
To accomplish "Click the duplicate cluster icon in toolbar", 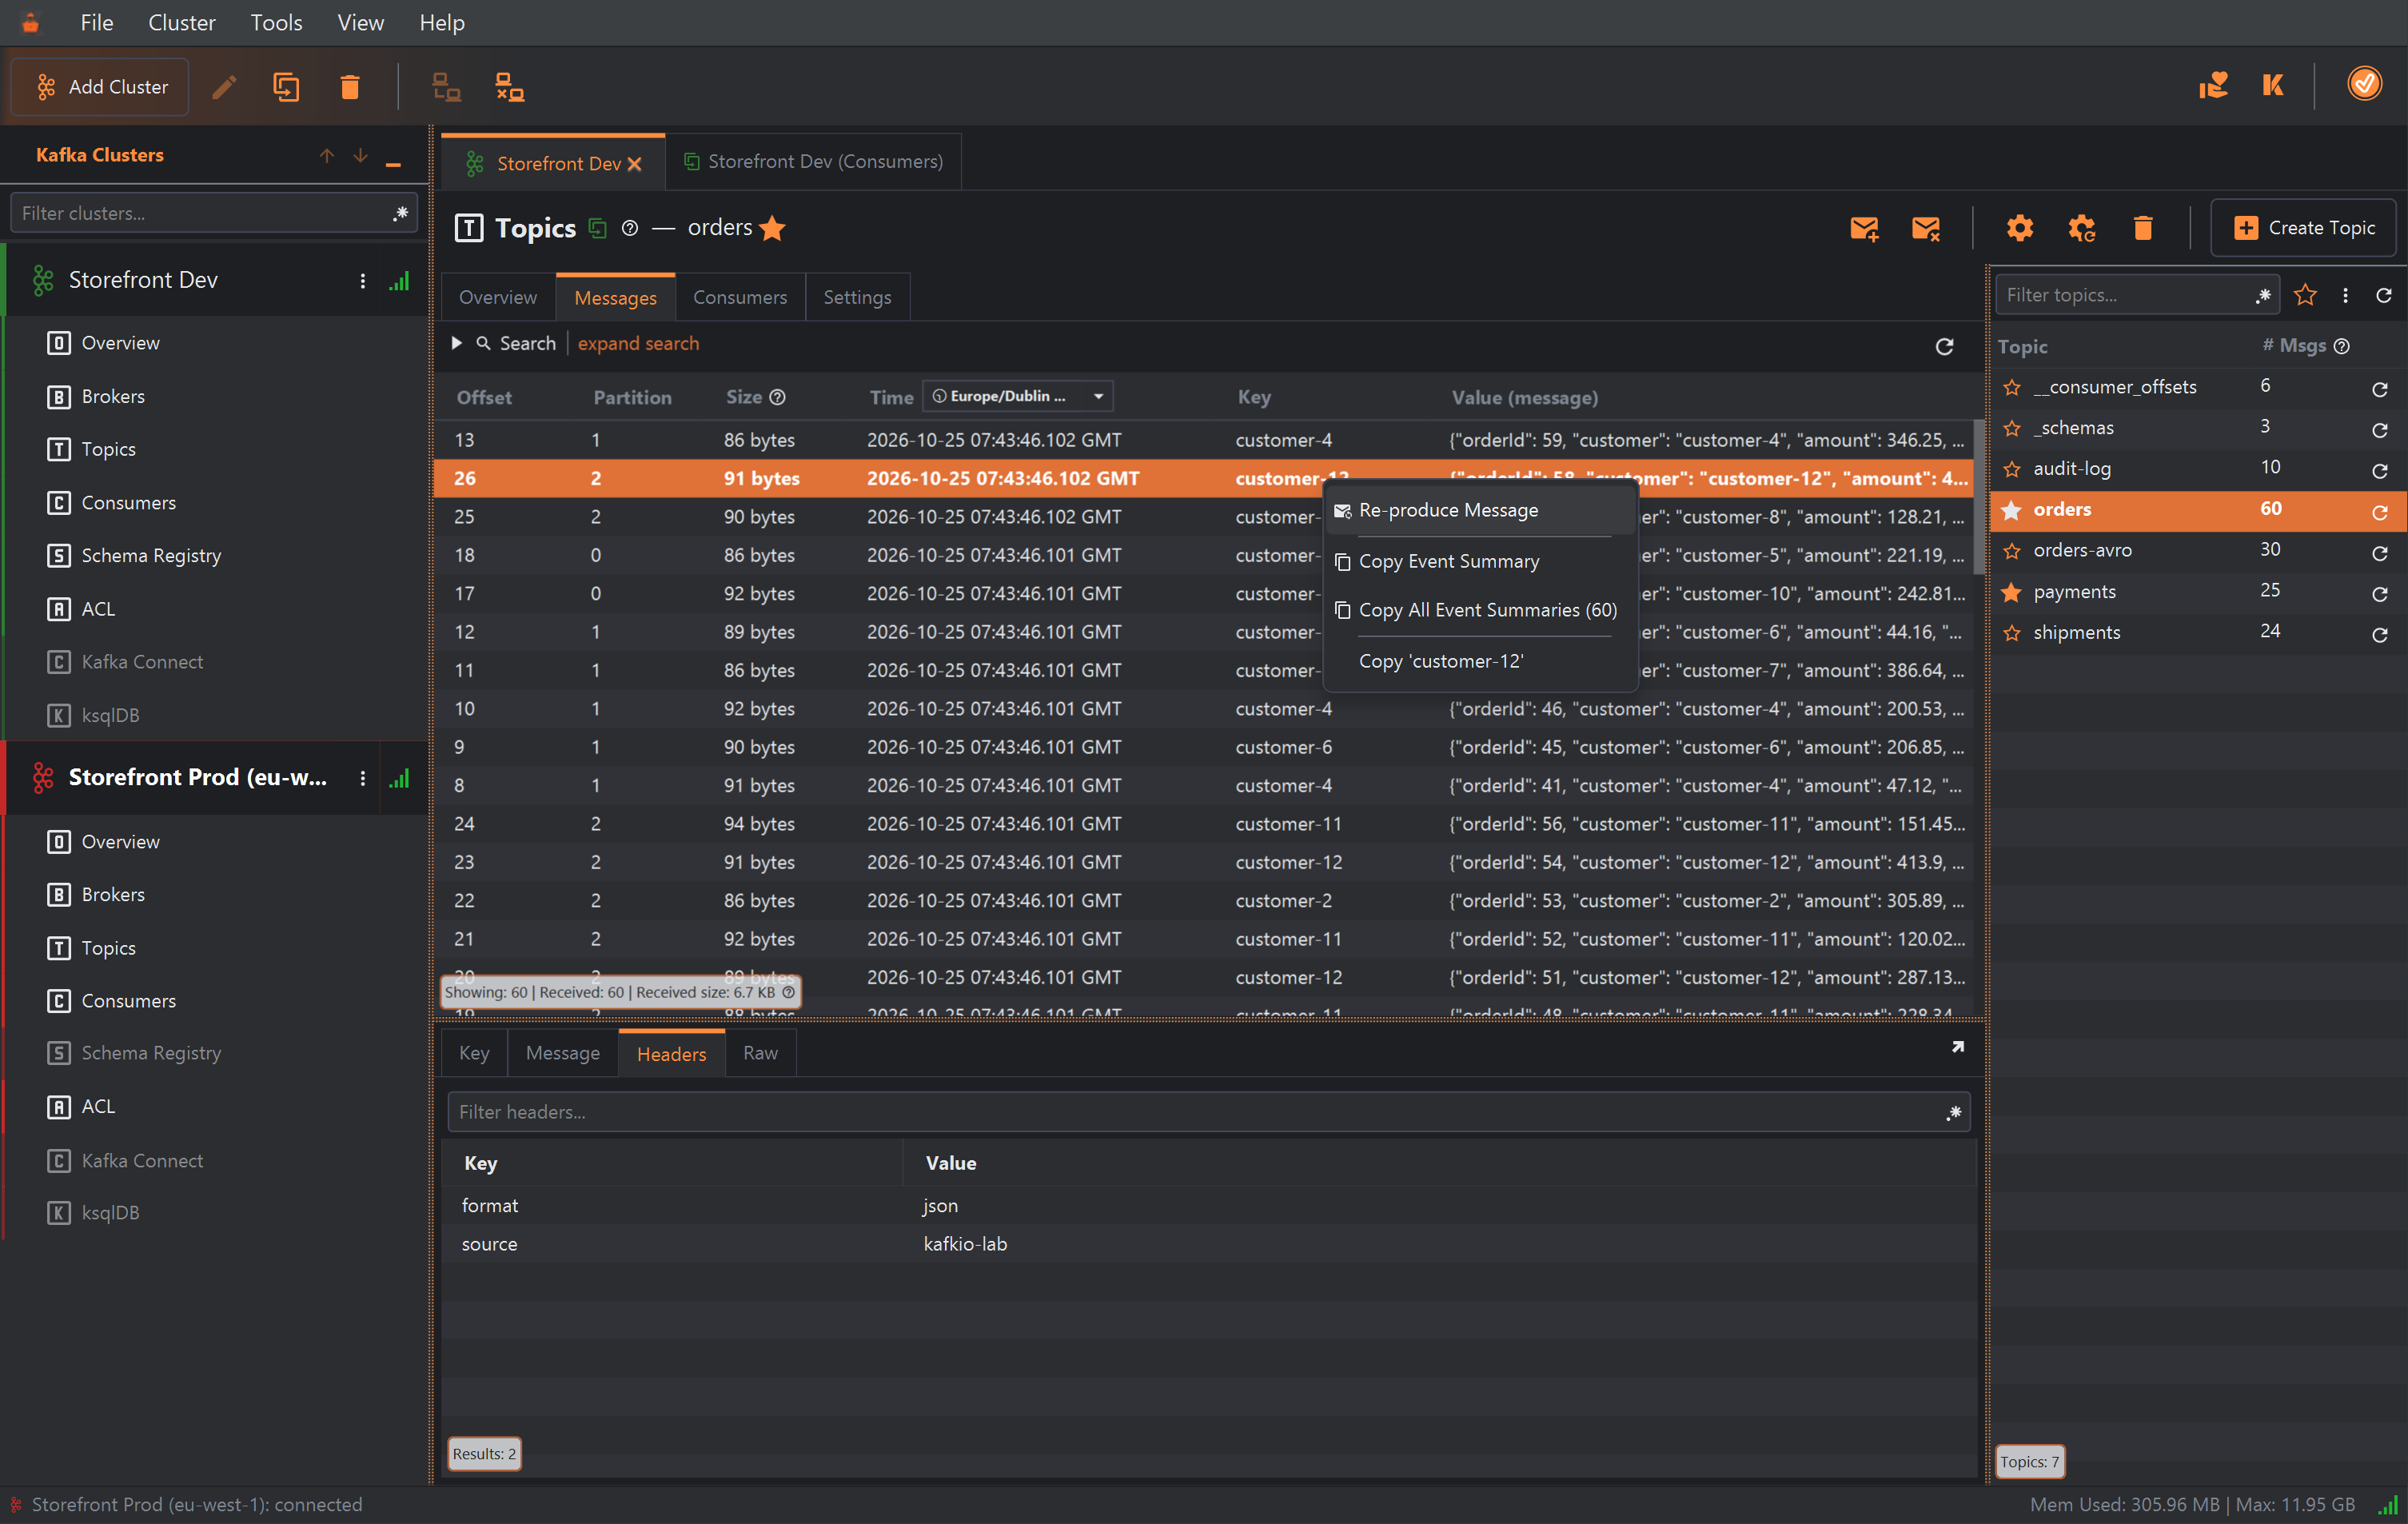I will (x=286, y=87).
